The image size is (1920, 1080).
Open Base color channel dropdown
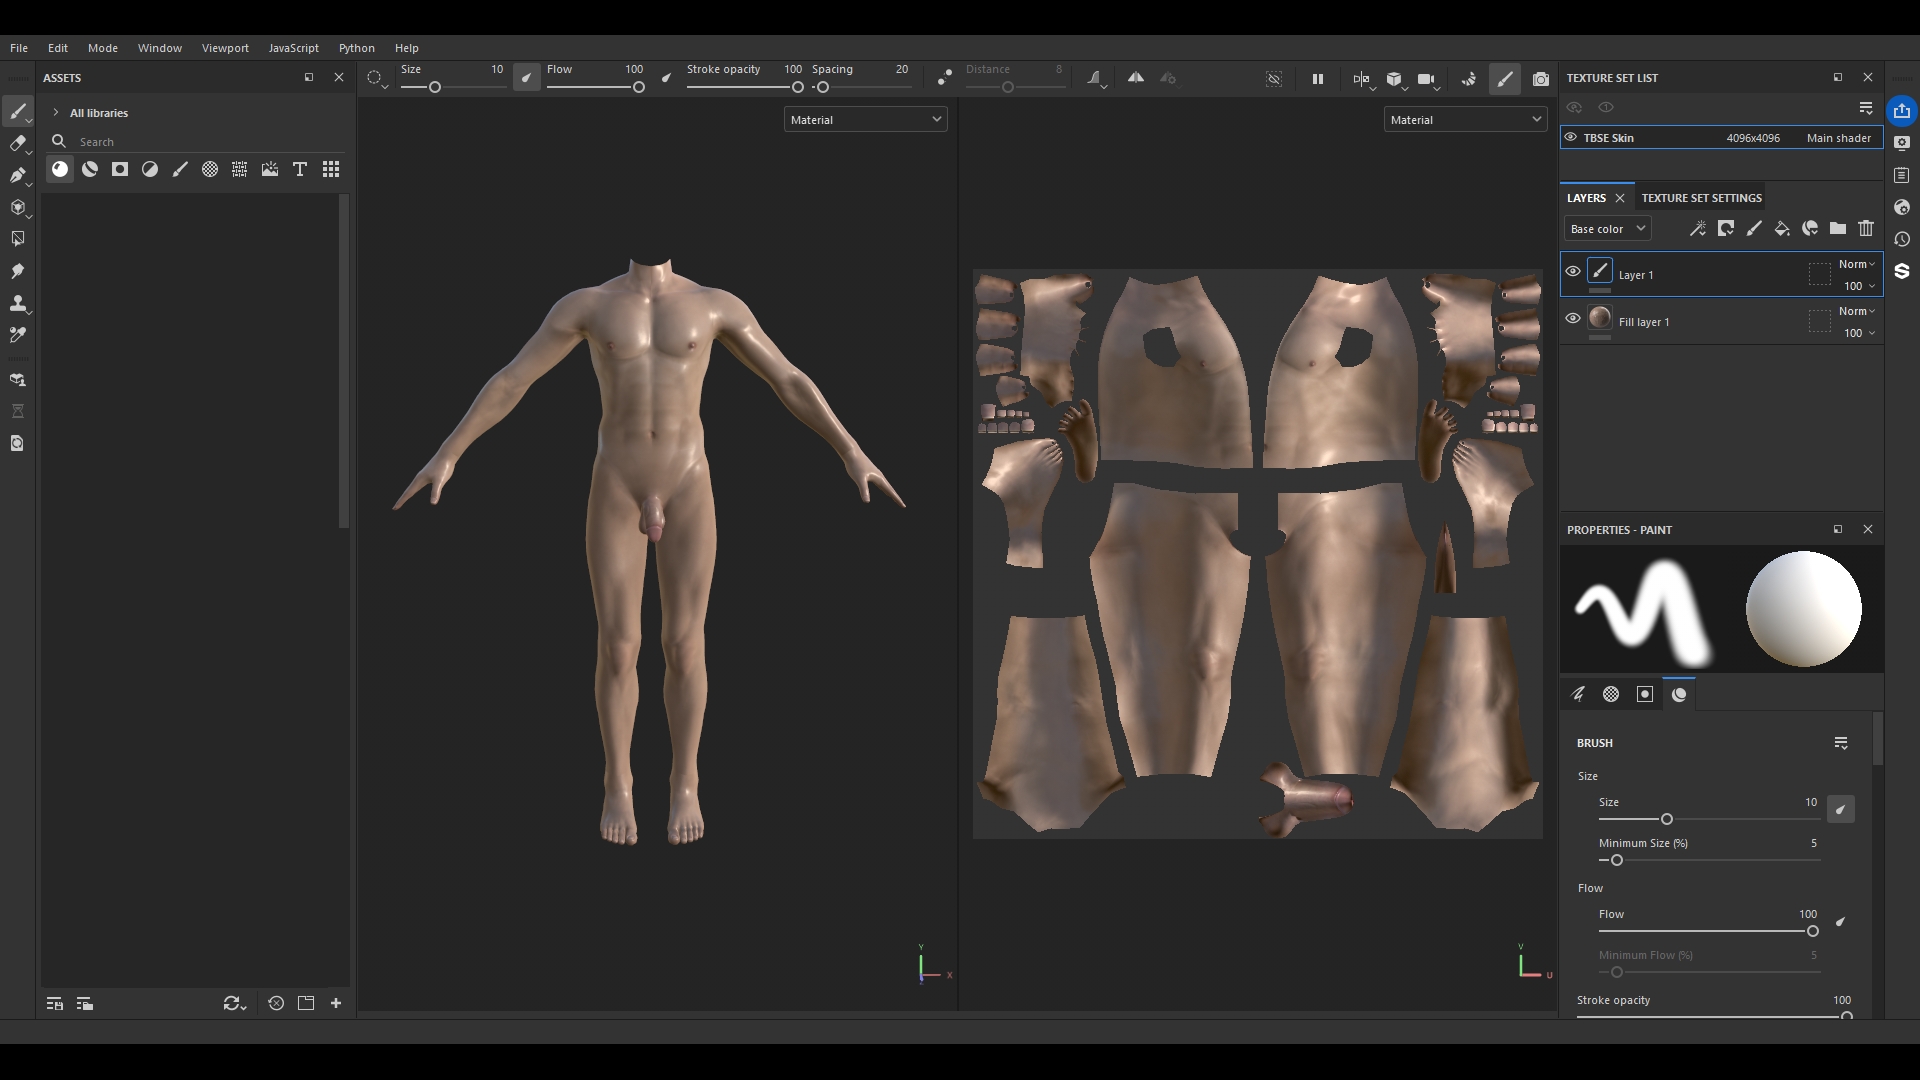click(1607, 229)
